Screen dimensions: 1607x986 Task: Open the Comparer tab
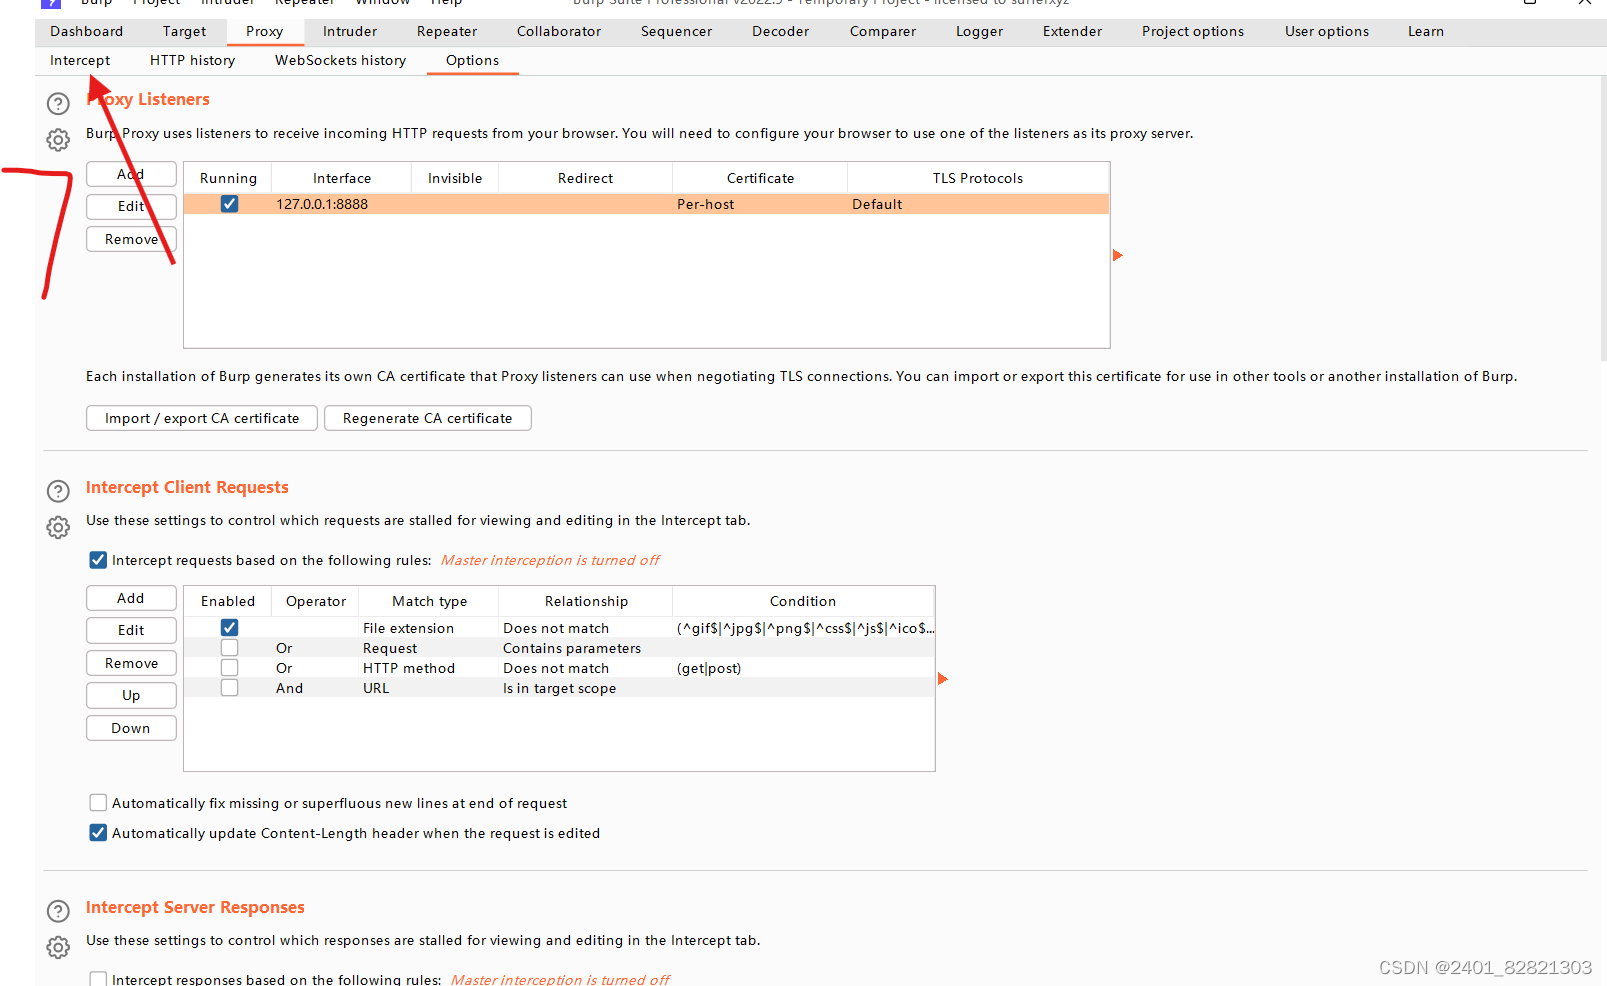[x=883, y=31]
